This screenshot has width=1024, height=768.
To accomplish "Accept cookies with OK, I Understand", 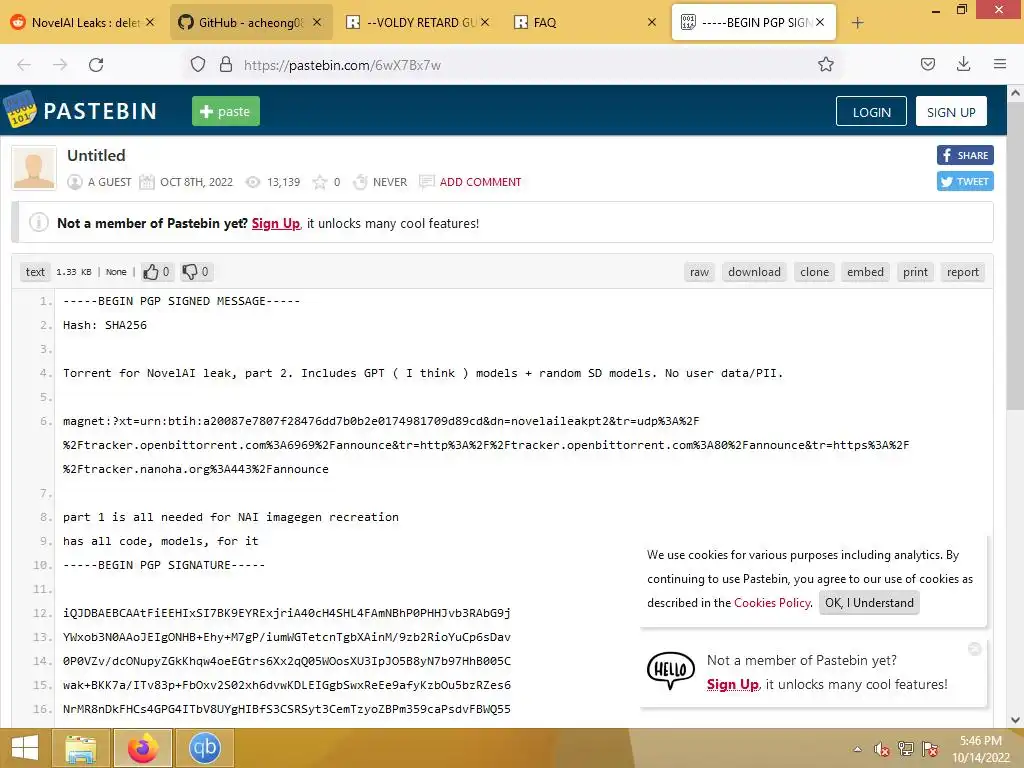I will click(x=869, y=603).
